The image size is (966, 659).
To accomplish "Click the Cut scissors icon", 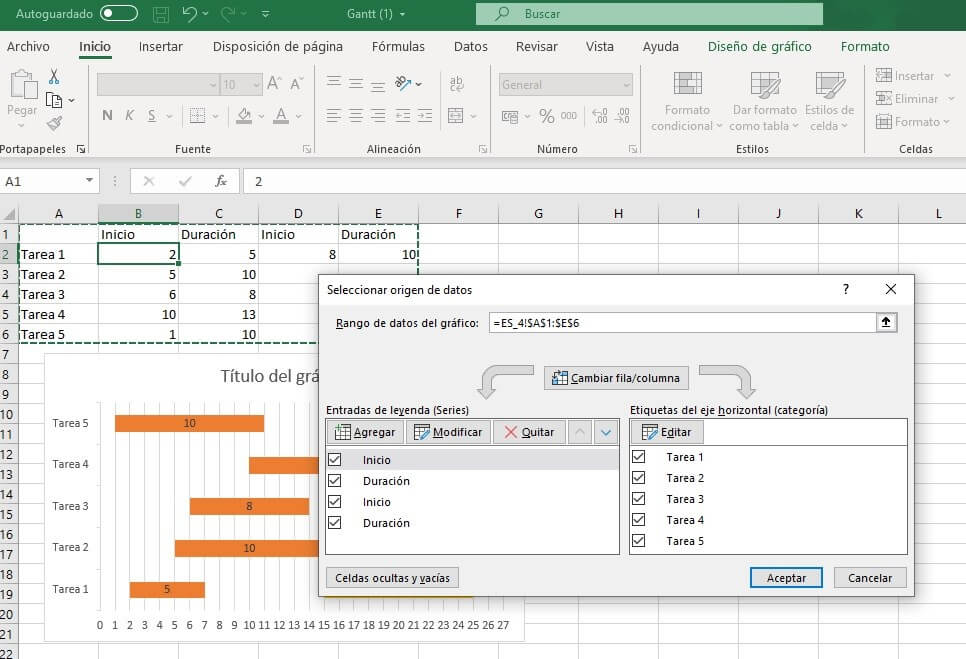I will tap(54, 76).
